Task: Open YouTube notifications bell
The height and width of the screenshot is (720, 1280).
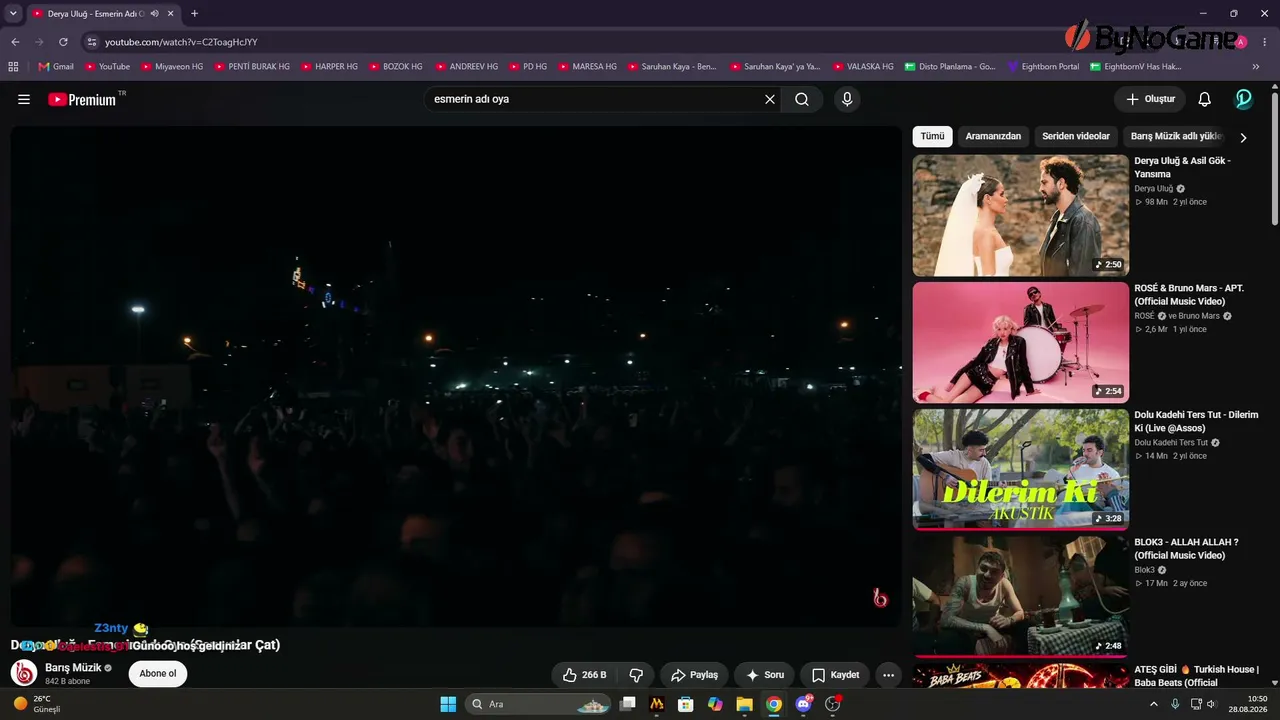Action: coord(1205,99)
